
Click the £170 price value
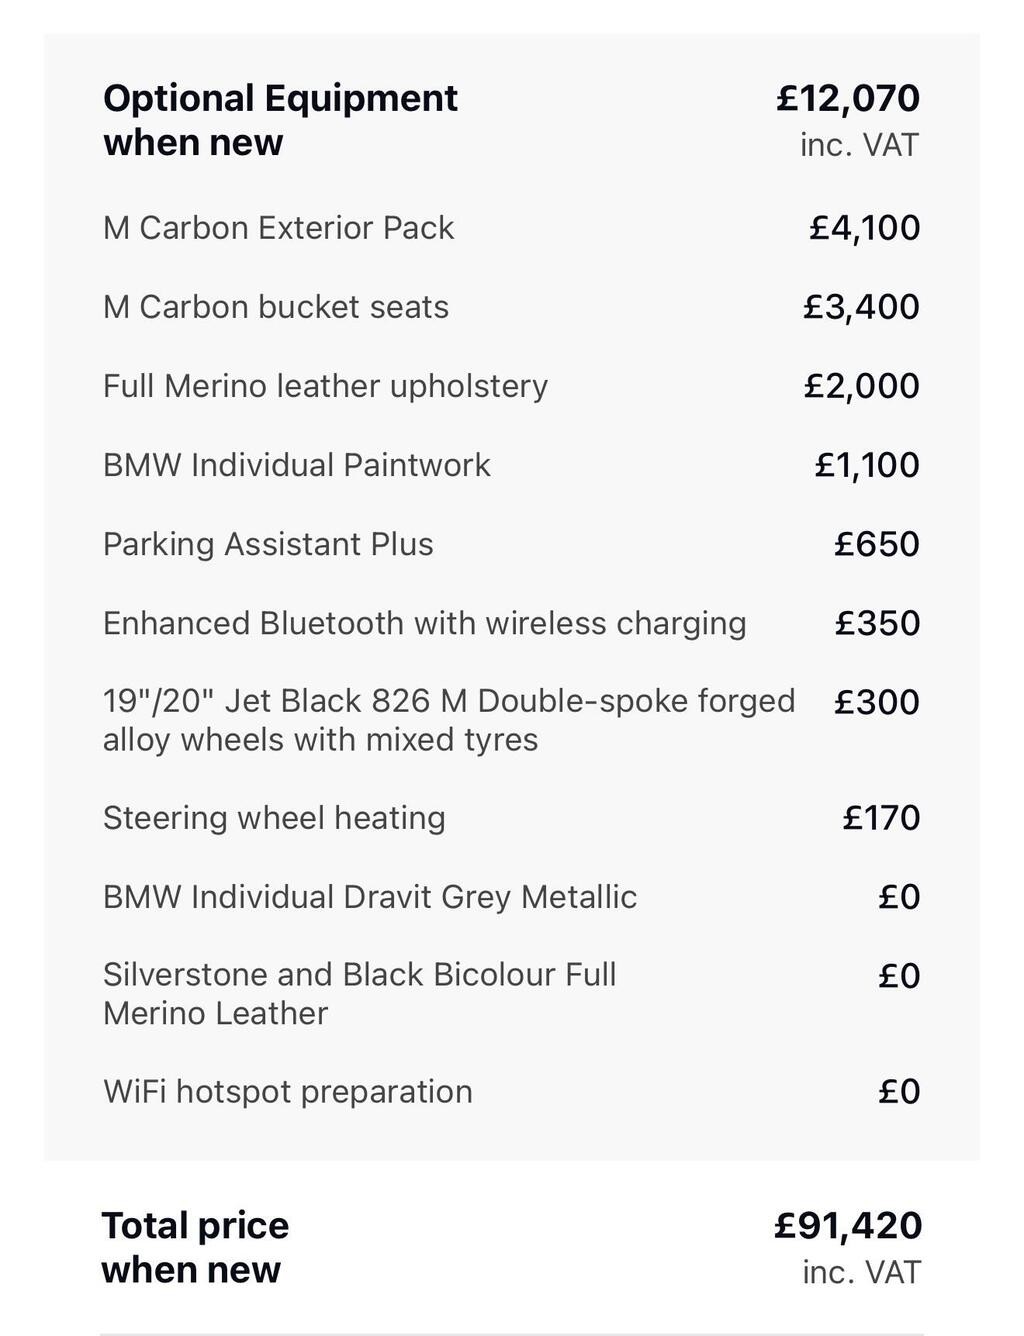point(881,818)
